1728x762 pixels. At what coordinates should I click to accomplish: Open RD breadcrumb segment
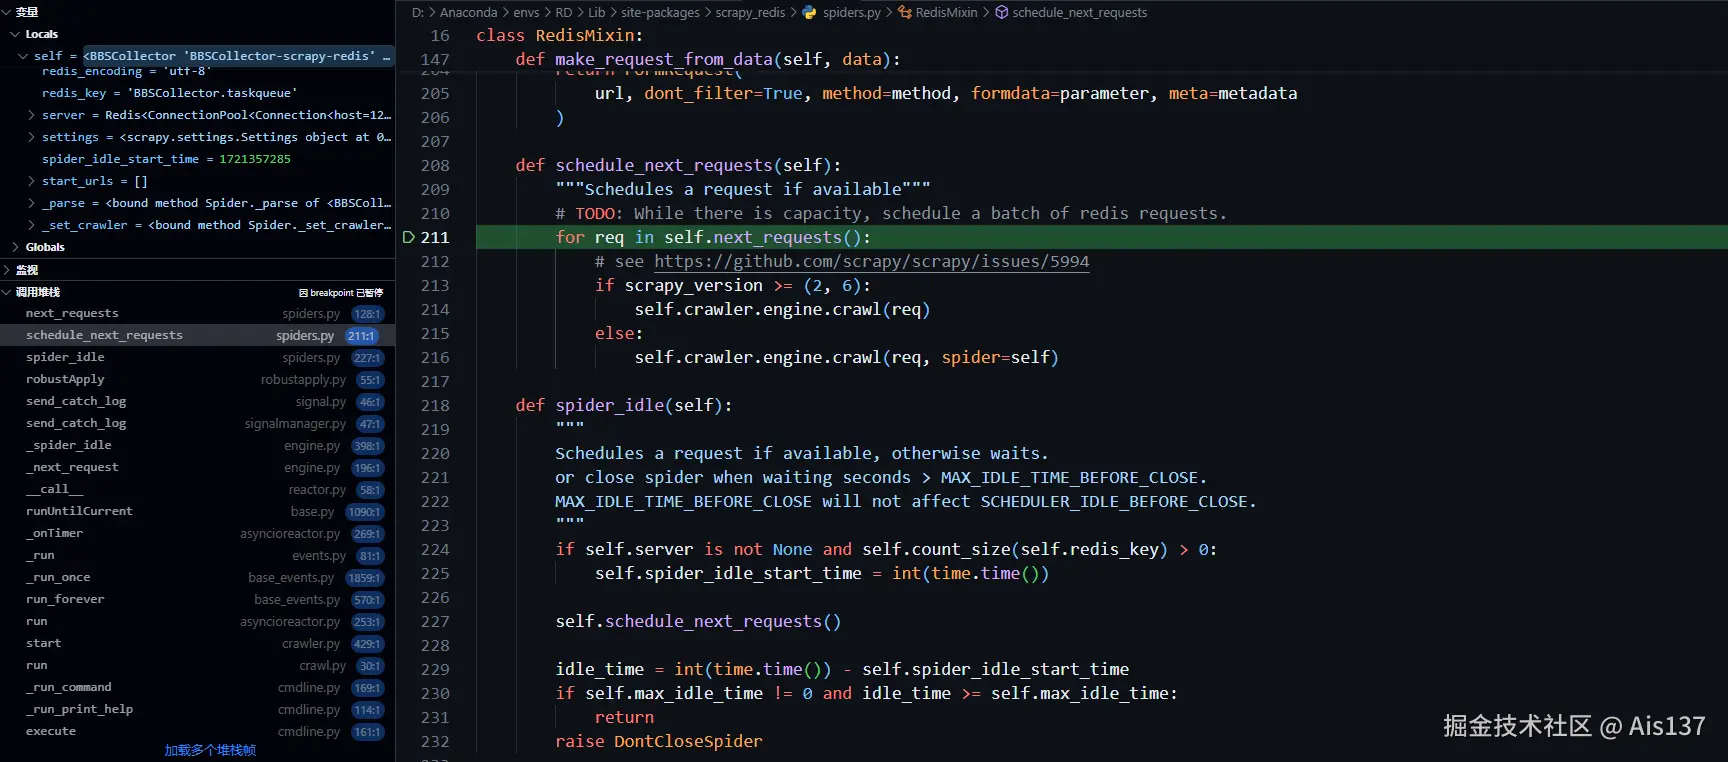click(x=564, y=12)
